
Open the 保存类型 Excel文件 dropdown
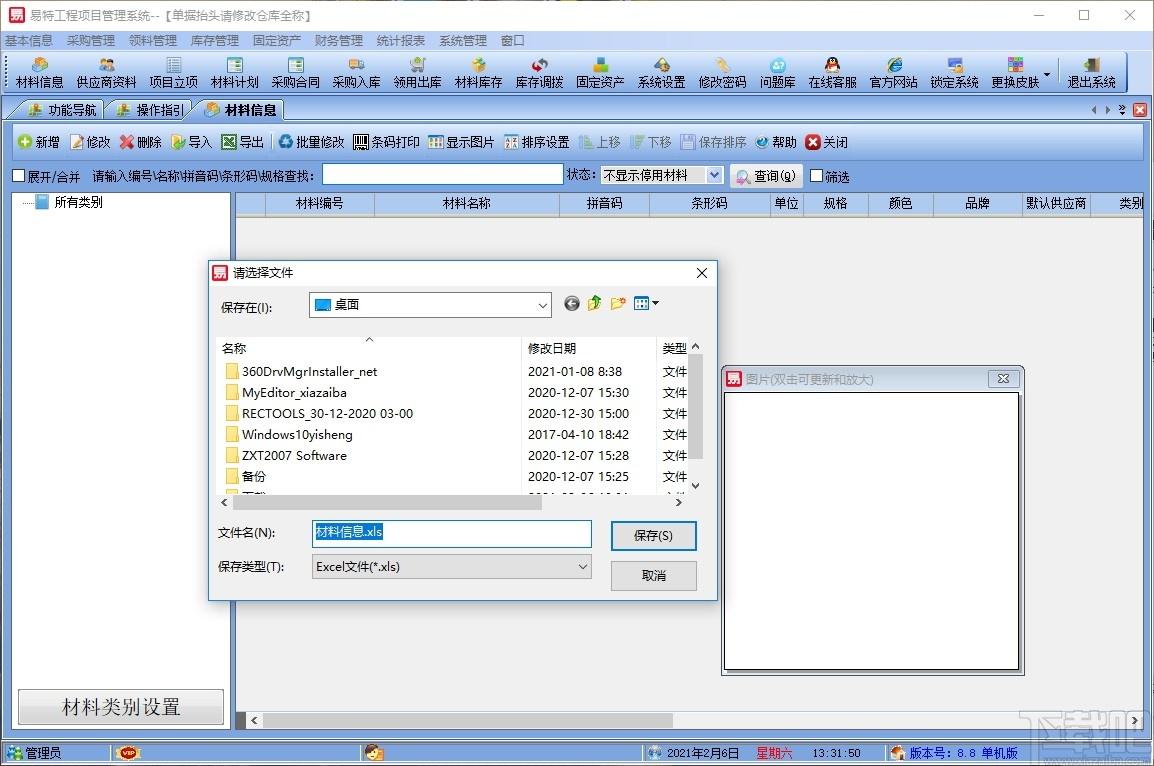[451, 567]
